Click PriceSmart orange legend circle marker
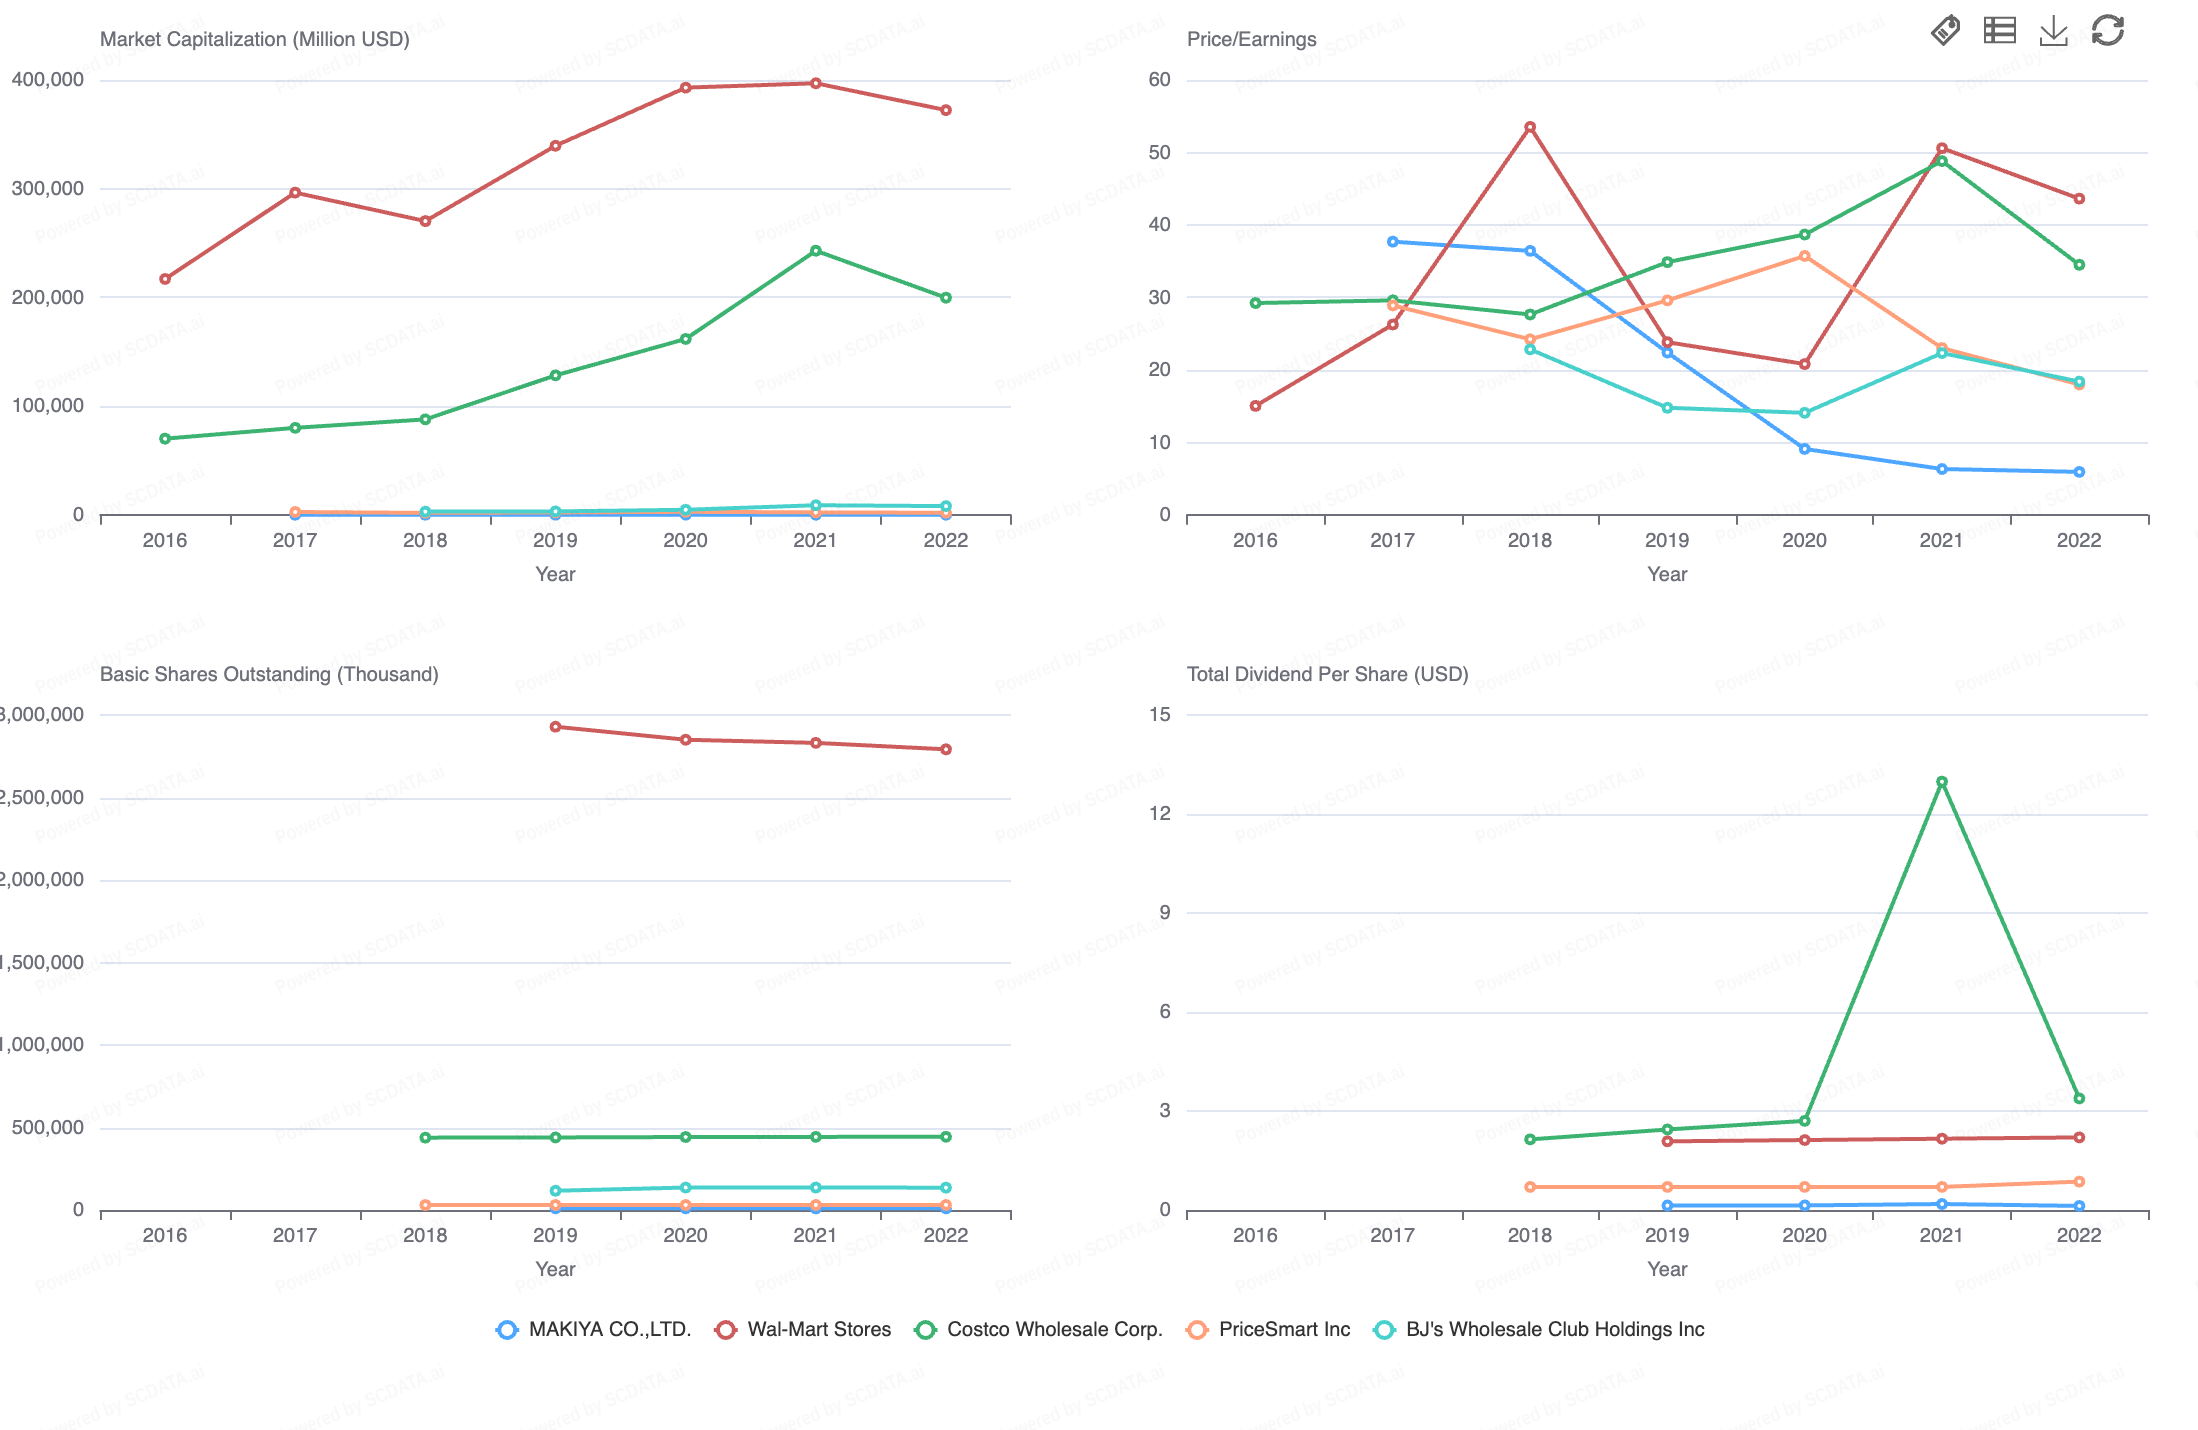2198x1430 pixels. (1197, 1330)
